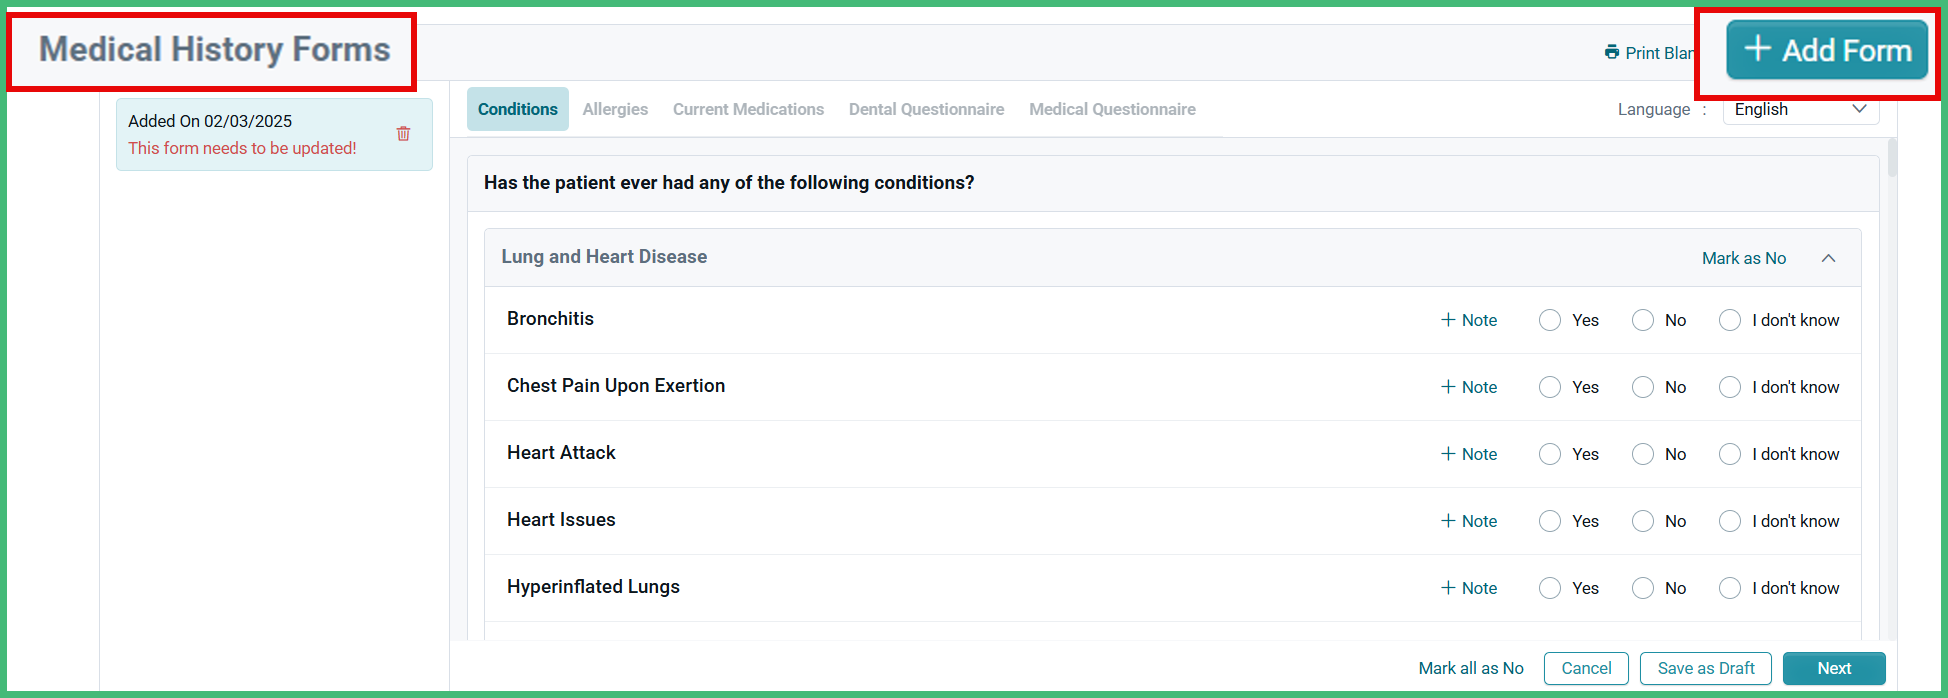Open the Medical Questionnaire tab
The height and width of the screenshot is (698, 1948).
click(1112, 109)
